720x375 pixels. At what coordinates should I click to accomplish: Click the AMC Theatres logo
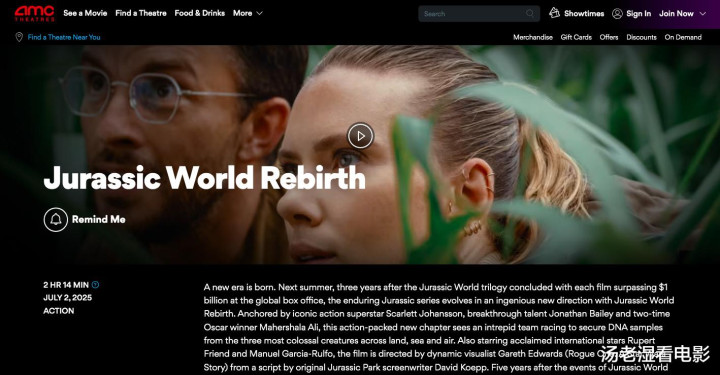pos(34,13)
